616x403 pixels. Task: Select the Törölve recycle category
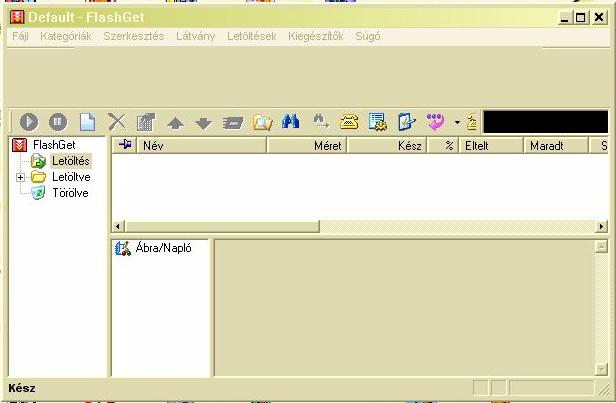[70, 193]
